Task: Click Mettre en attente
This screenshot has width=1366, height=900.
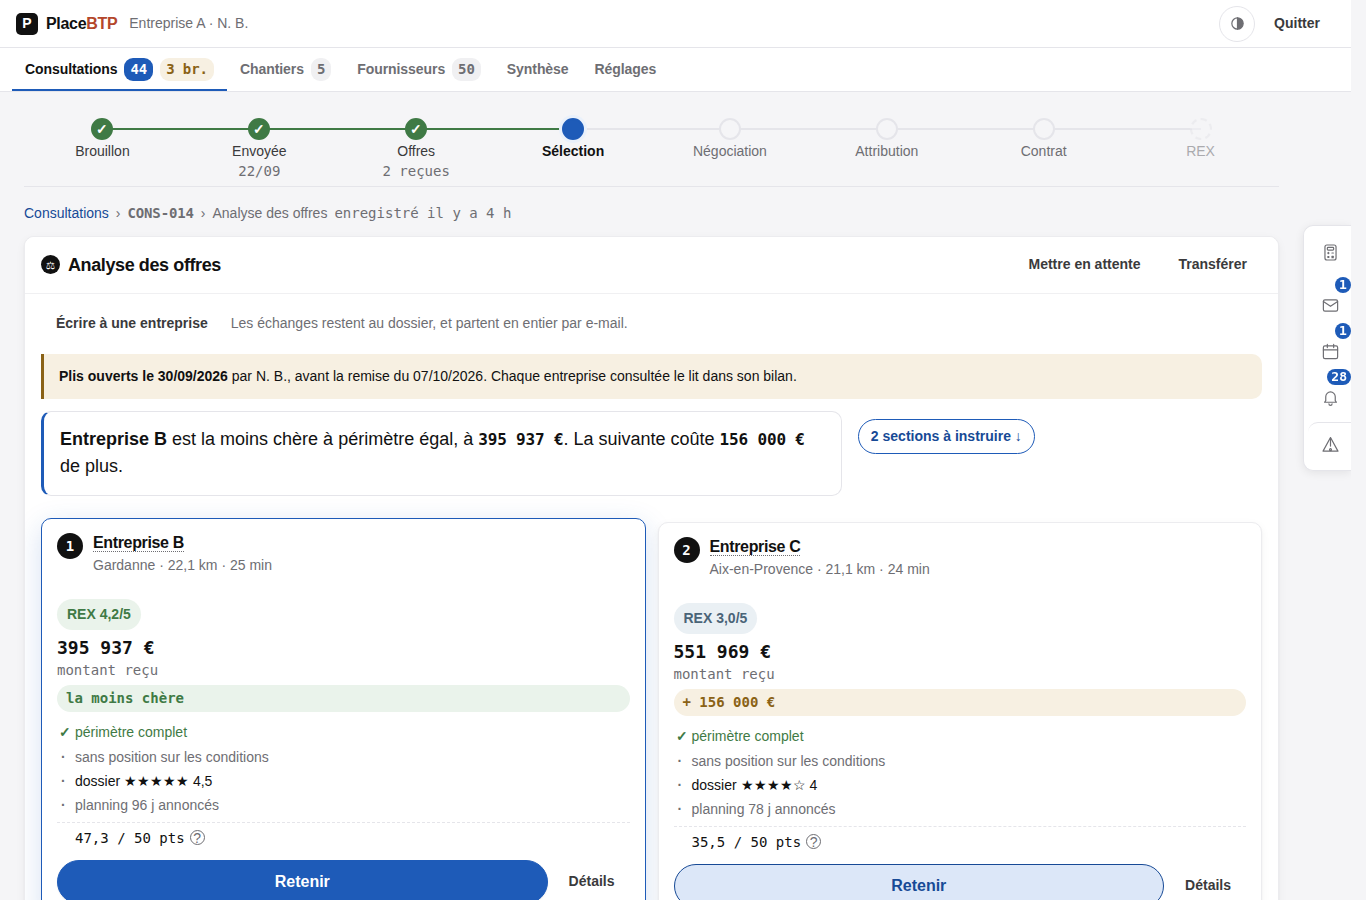Action: (x=1084, y=264)
